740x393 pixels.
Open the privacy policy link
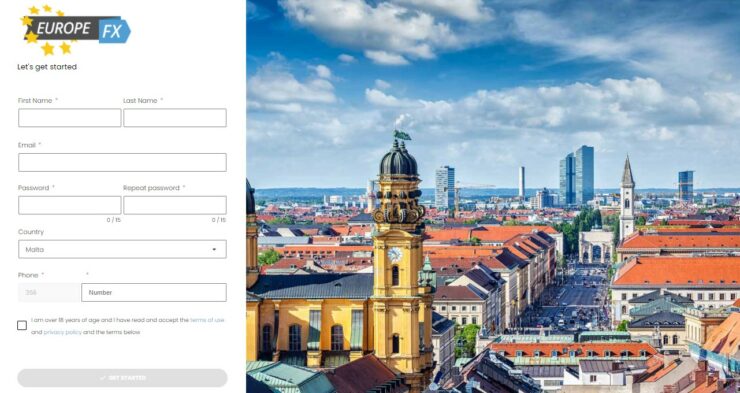coord(63,332)
